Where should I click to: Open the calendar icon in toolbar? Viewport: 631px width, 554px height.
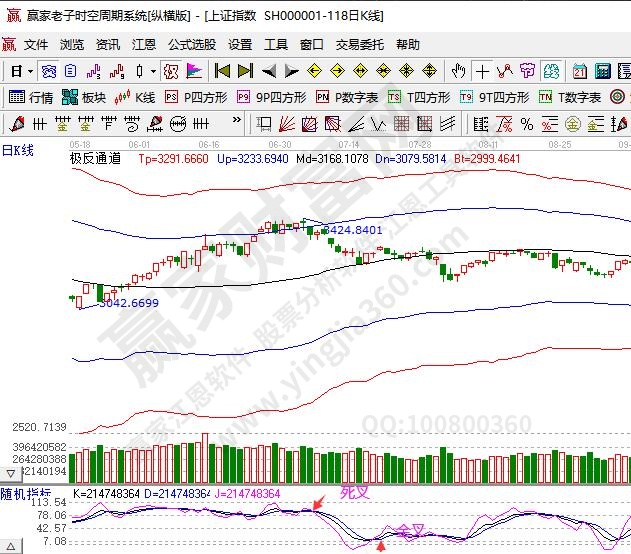click(x=580, y=71)
